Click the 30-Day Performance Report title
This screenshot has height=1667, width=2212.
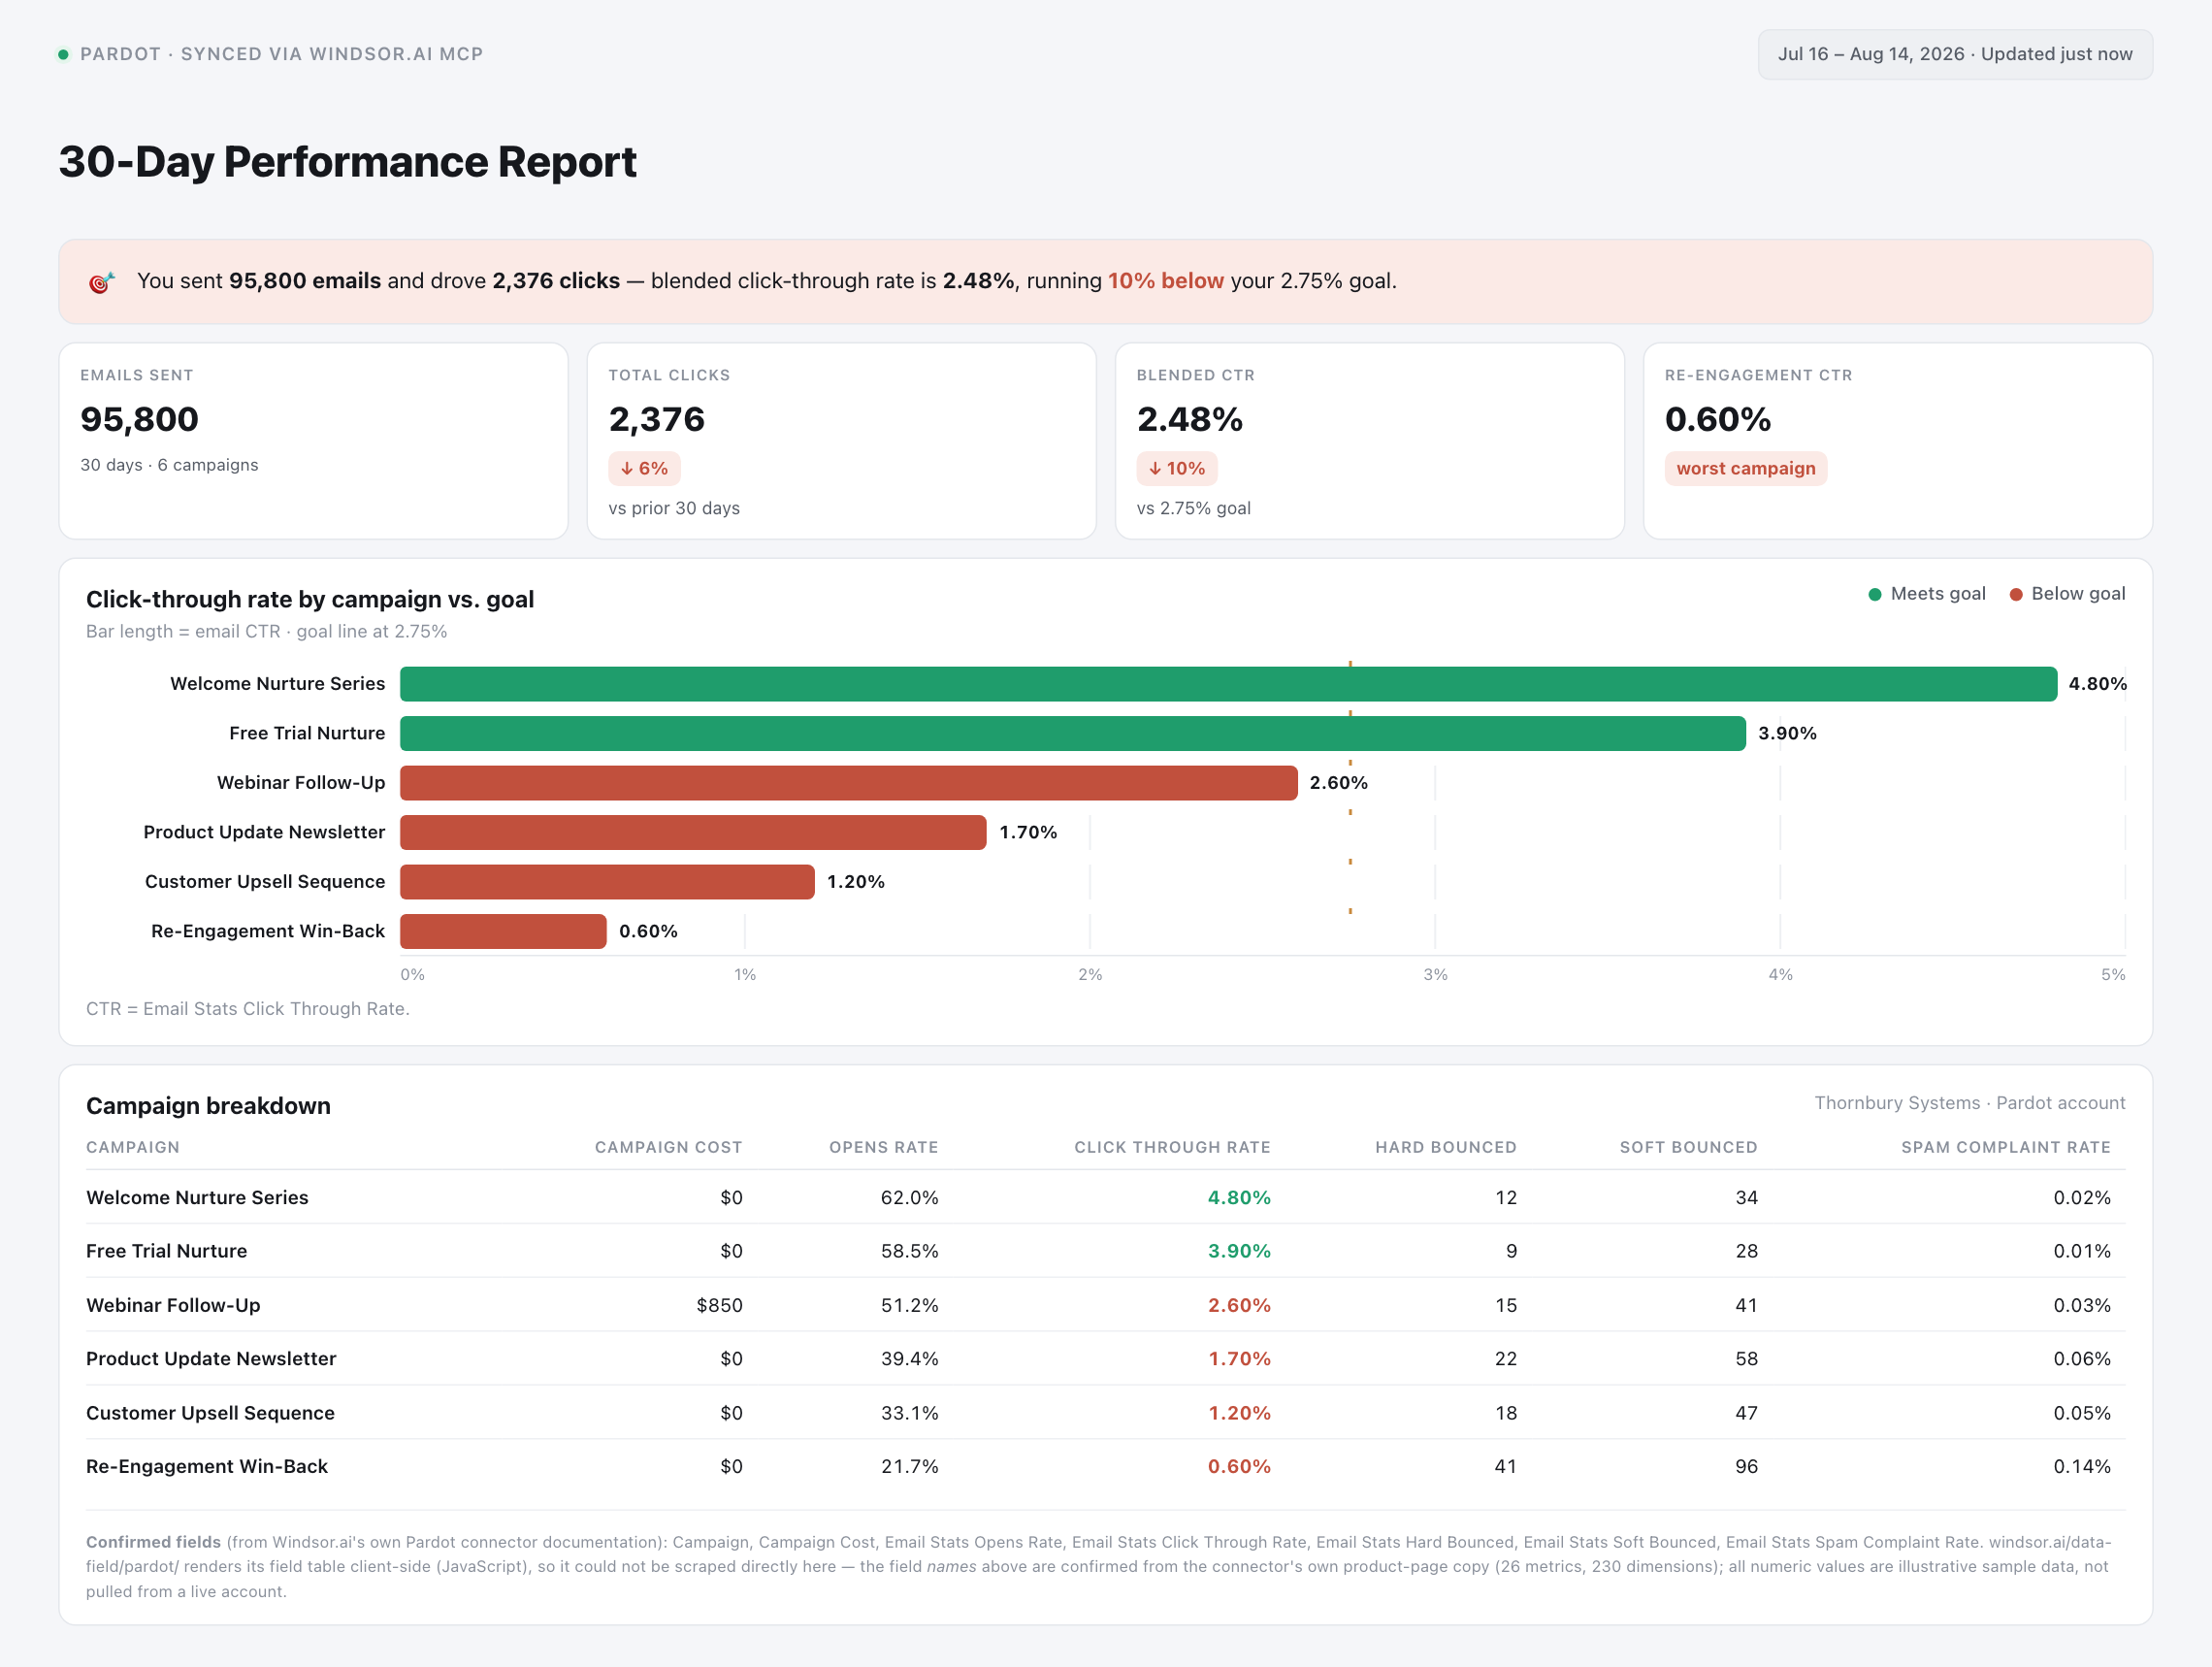coord(347,163)
